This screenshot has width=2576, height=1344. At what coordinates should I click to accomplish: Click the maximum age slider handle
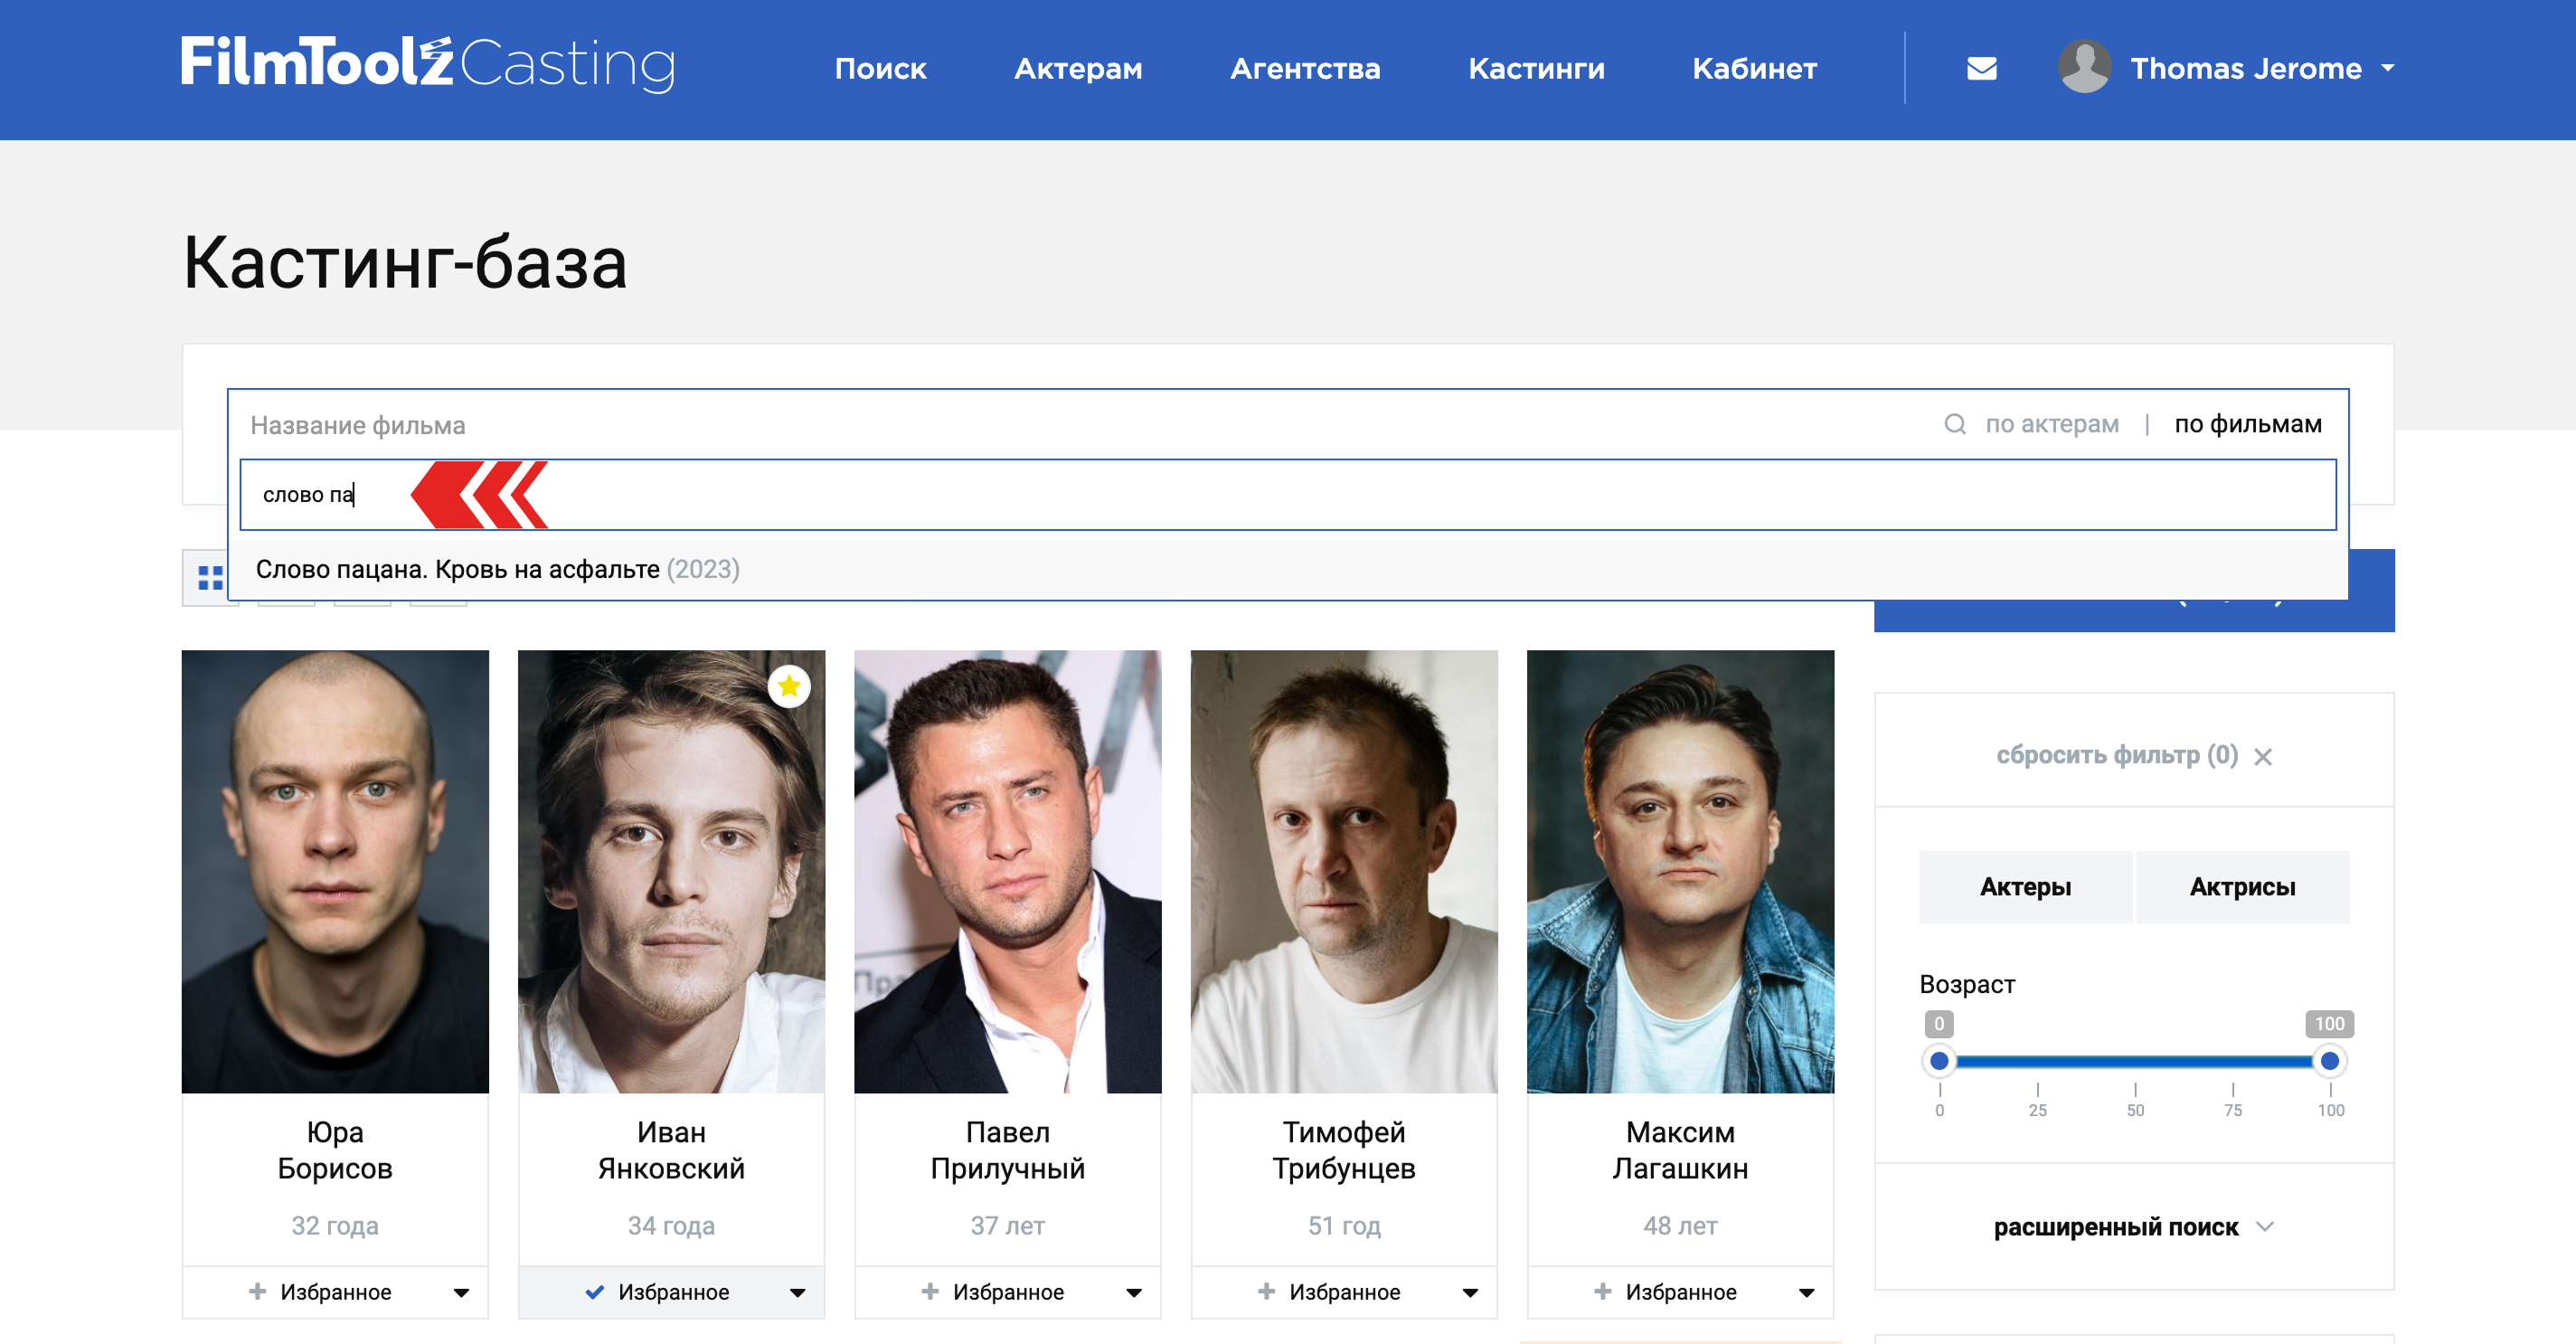click(2329, 1060)
